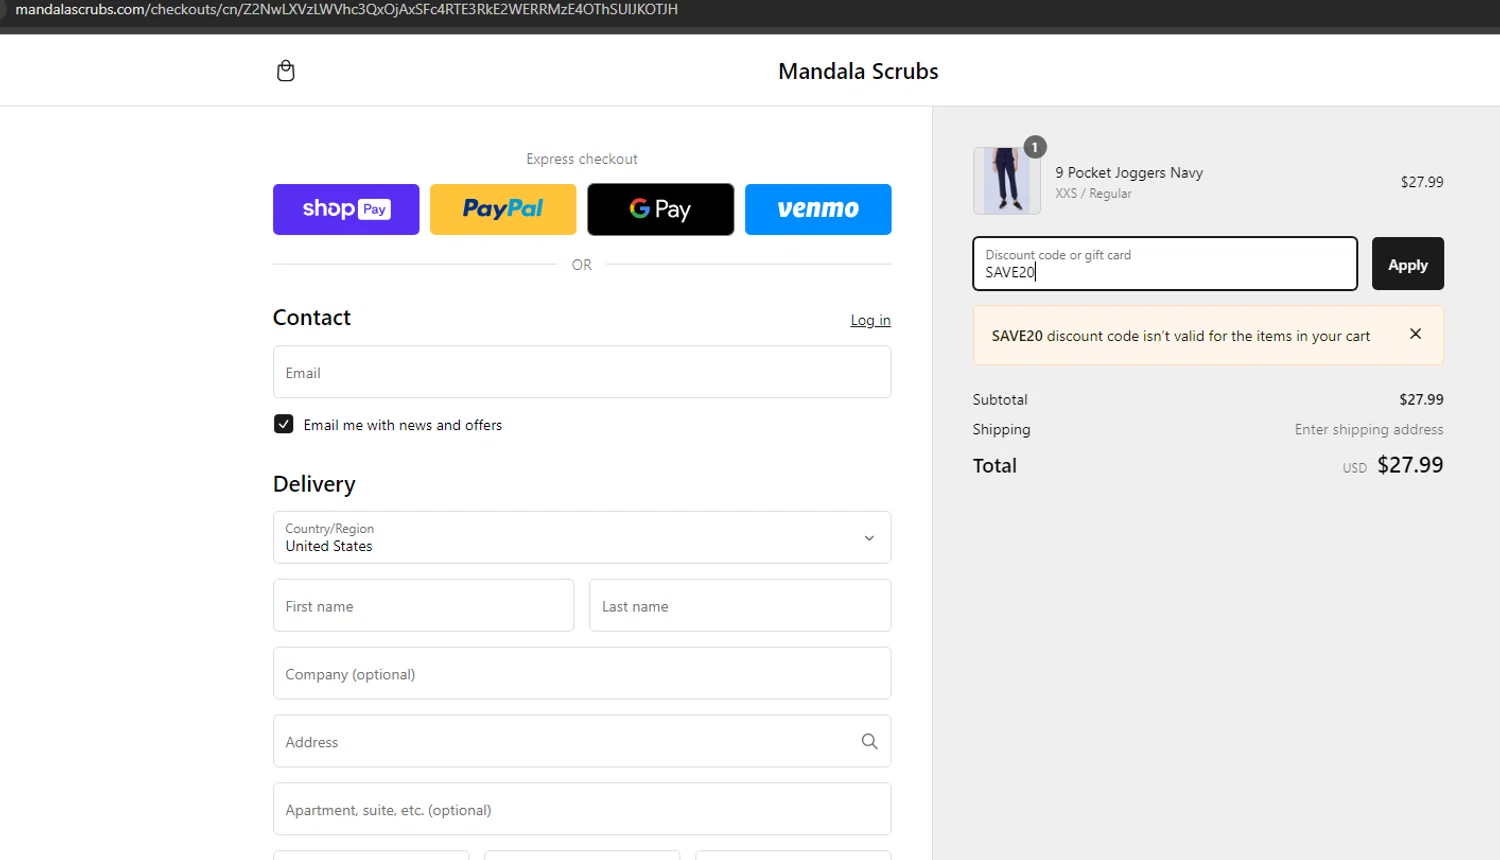Click the Subtotal amount $27.99

point(1421,399)
